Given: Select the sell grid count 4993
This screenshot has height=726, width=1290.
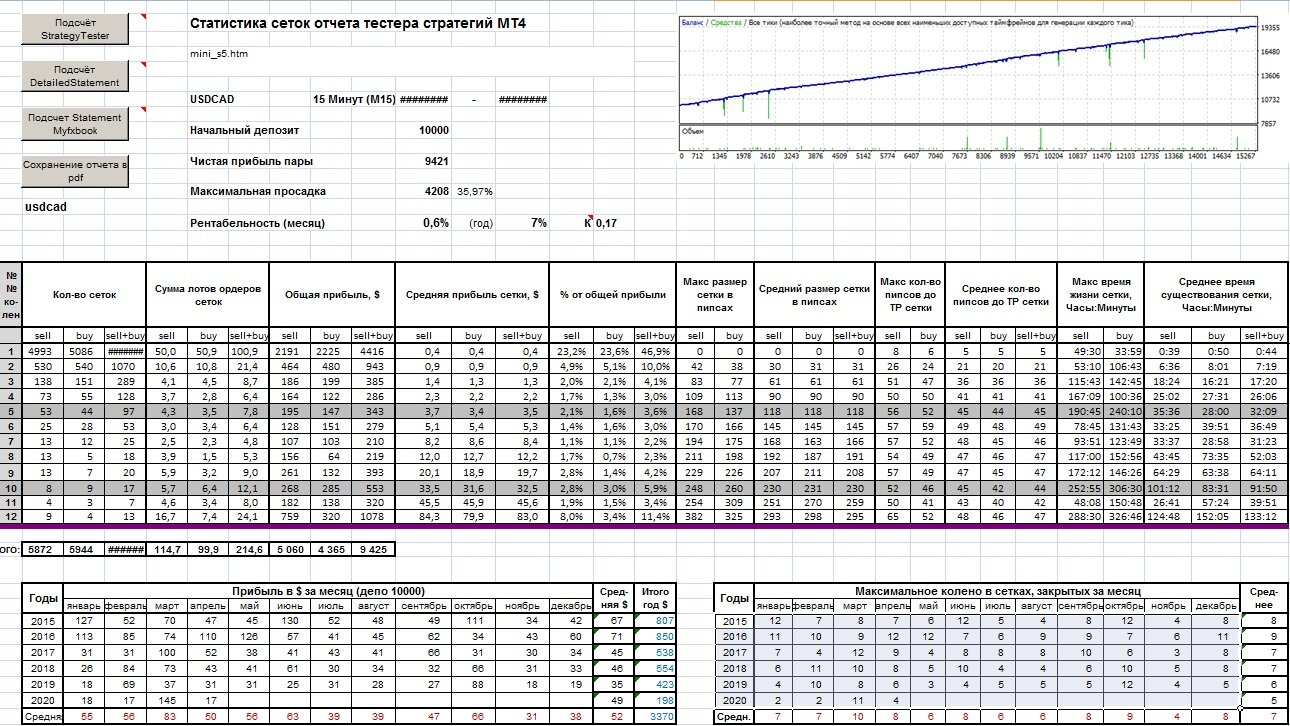Looking at the screenshot, I should coord(43,352).
